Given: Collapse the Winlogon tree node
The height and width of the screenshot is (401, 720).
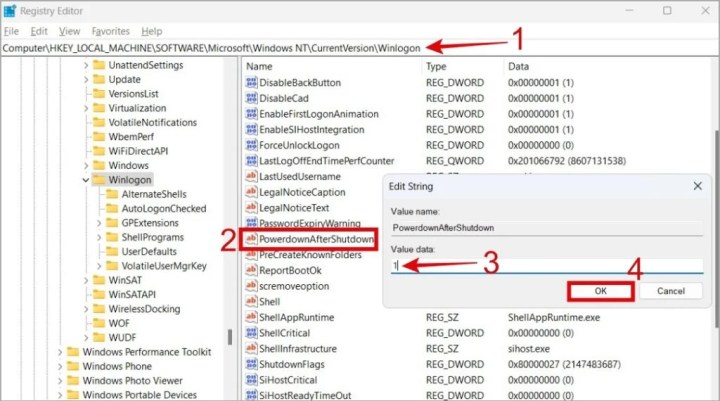Looking at the screenshot, I should click(86, 180).
